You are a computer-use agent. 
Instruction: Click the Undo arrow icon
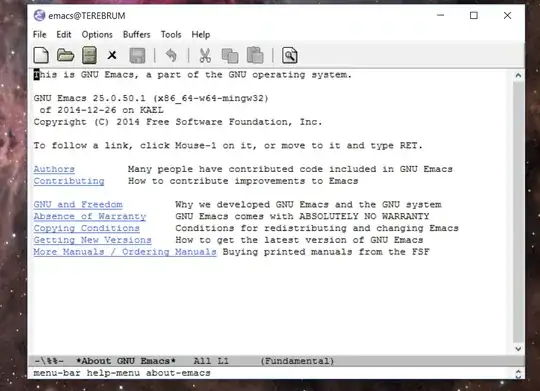(171, 55)
